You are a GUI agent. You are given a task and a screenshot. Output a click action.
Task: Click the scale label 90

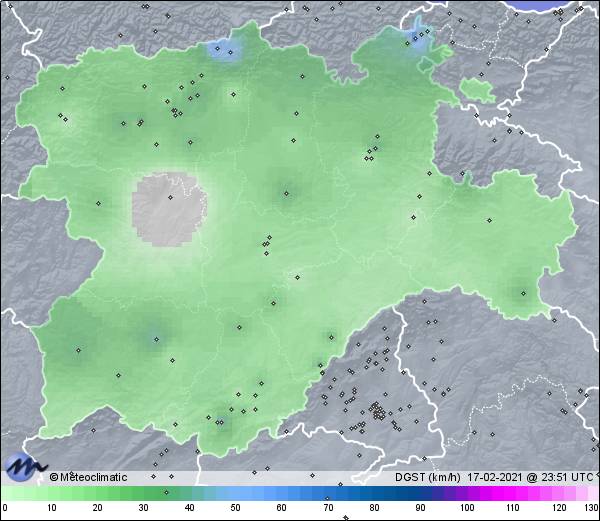pos(420,508)
